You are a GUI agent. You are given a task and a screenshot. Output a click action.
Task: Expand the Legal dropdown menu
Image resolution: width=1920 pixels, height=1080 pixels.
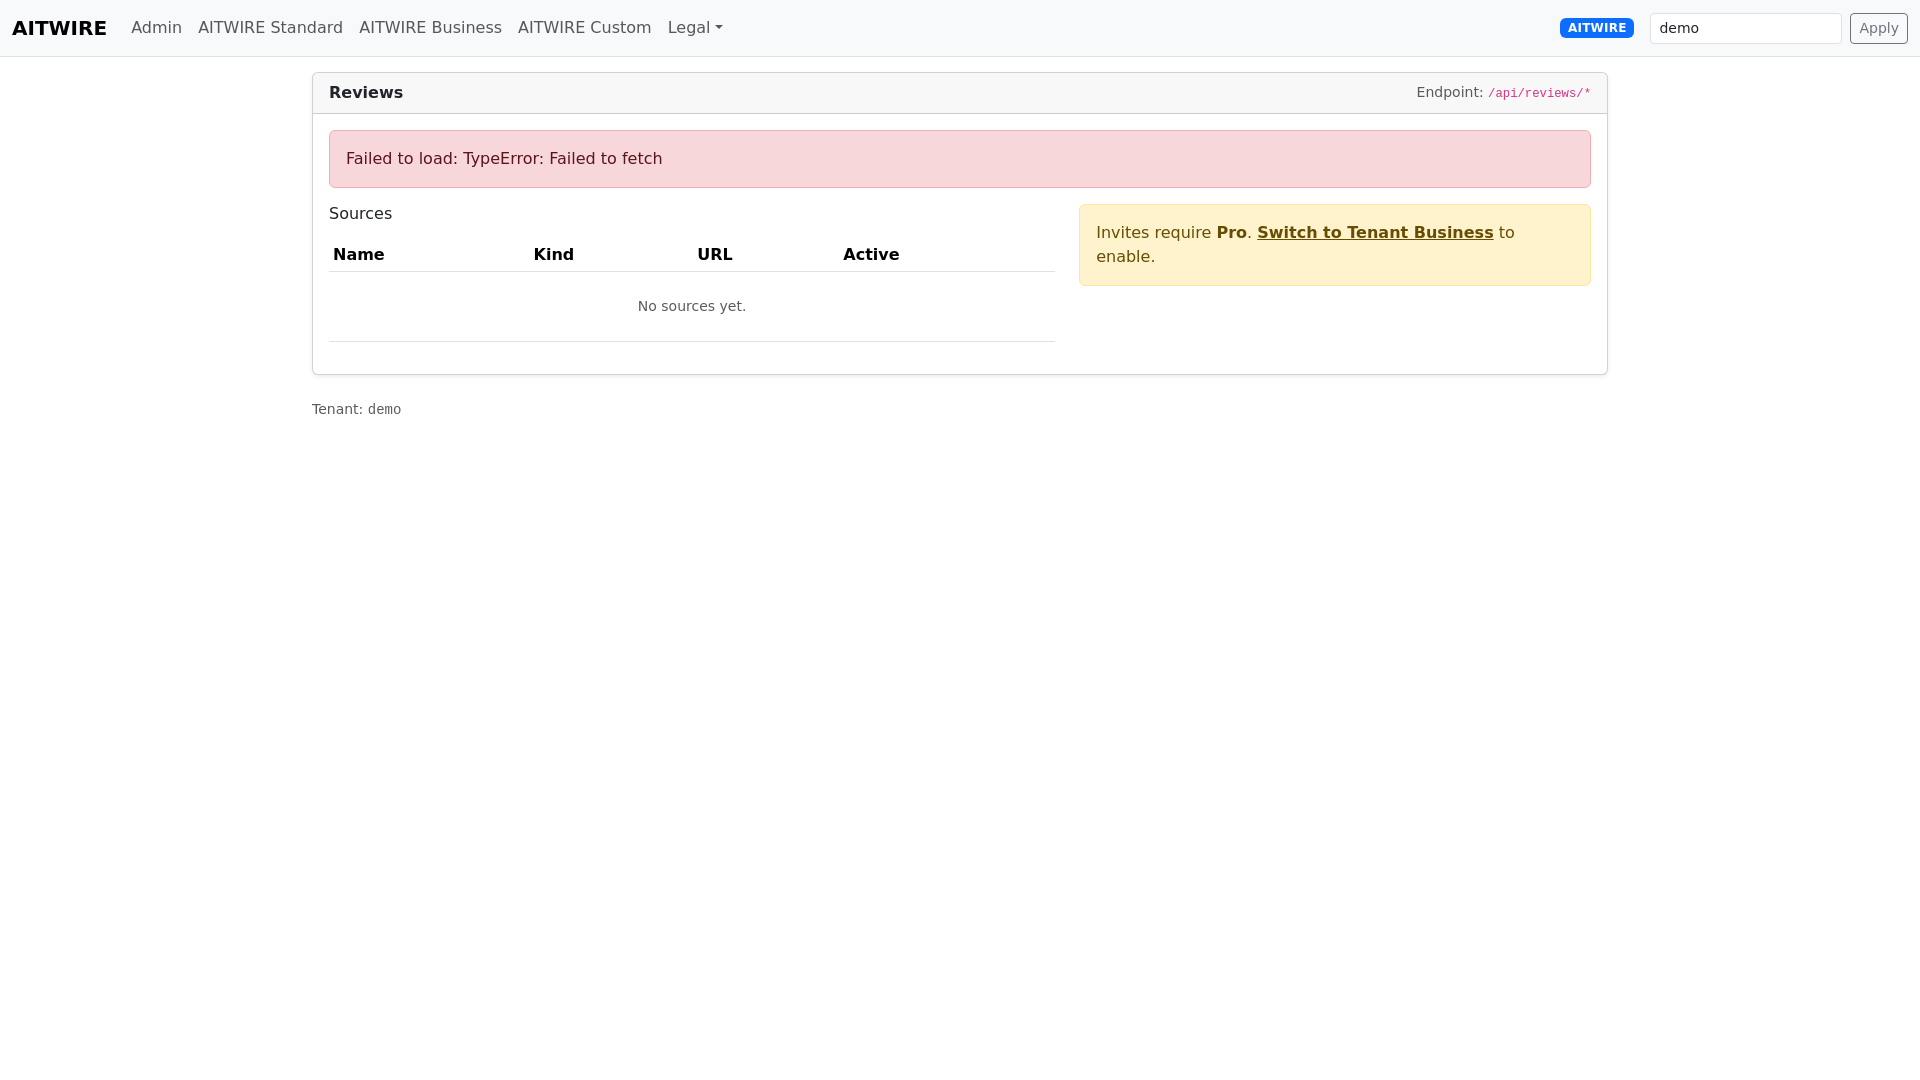click(x=695, y=28)
